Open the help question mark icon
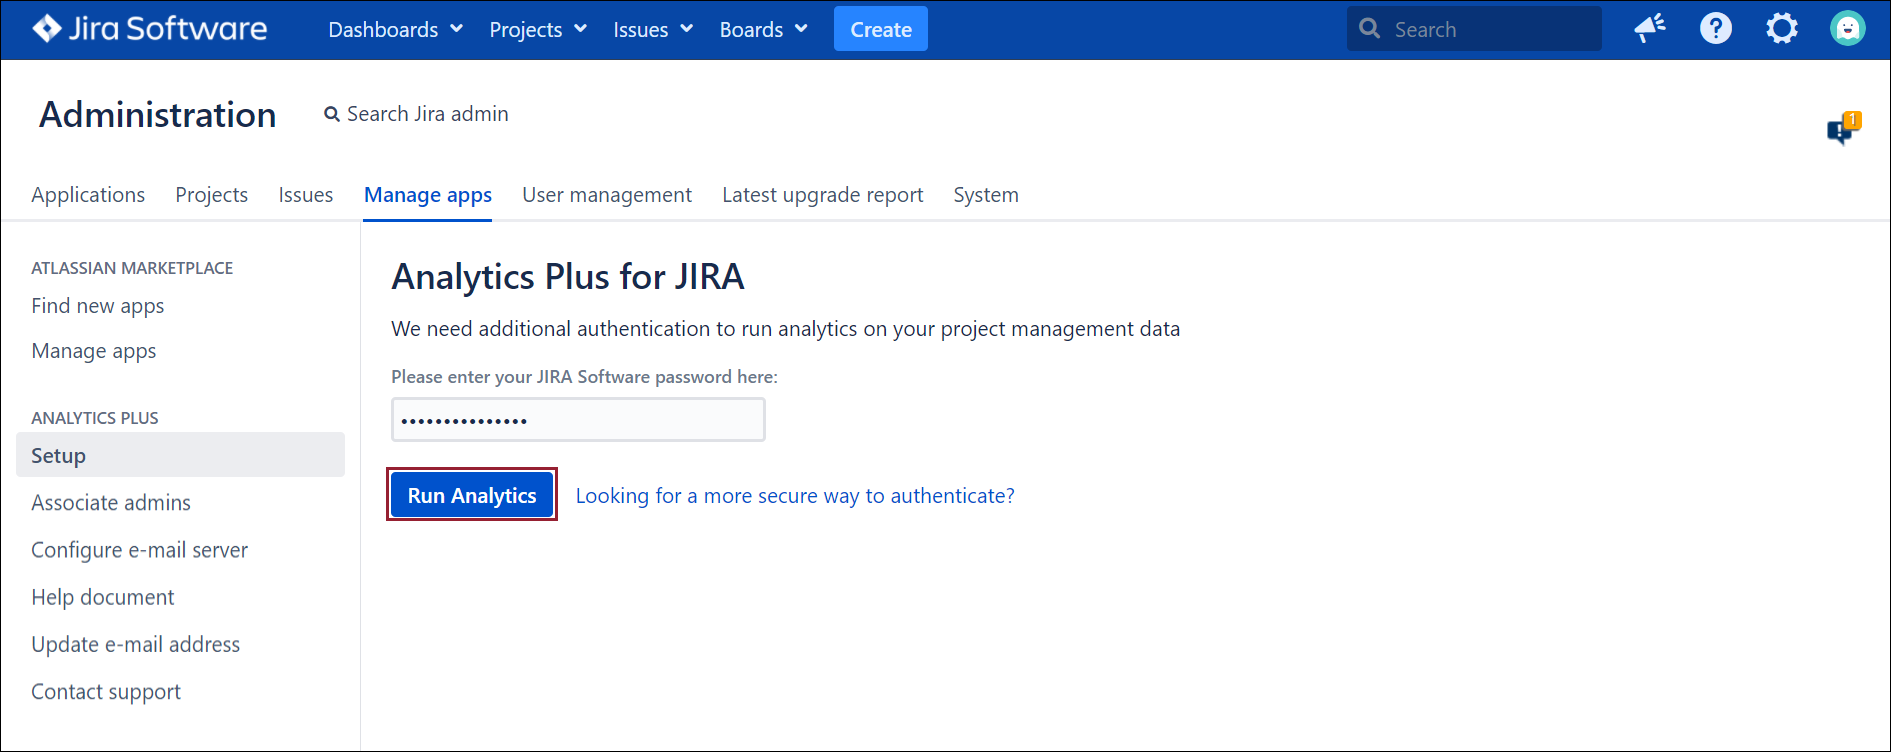The height and width of the screenshot is (752, 1891). tap(1716, 29)
